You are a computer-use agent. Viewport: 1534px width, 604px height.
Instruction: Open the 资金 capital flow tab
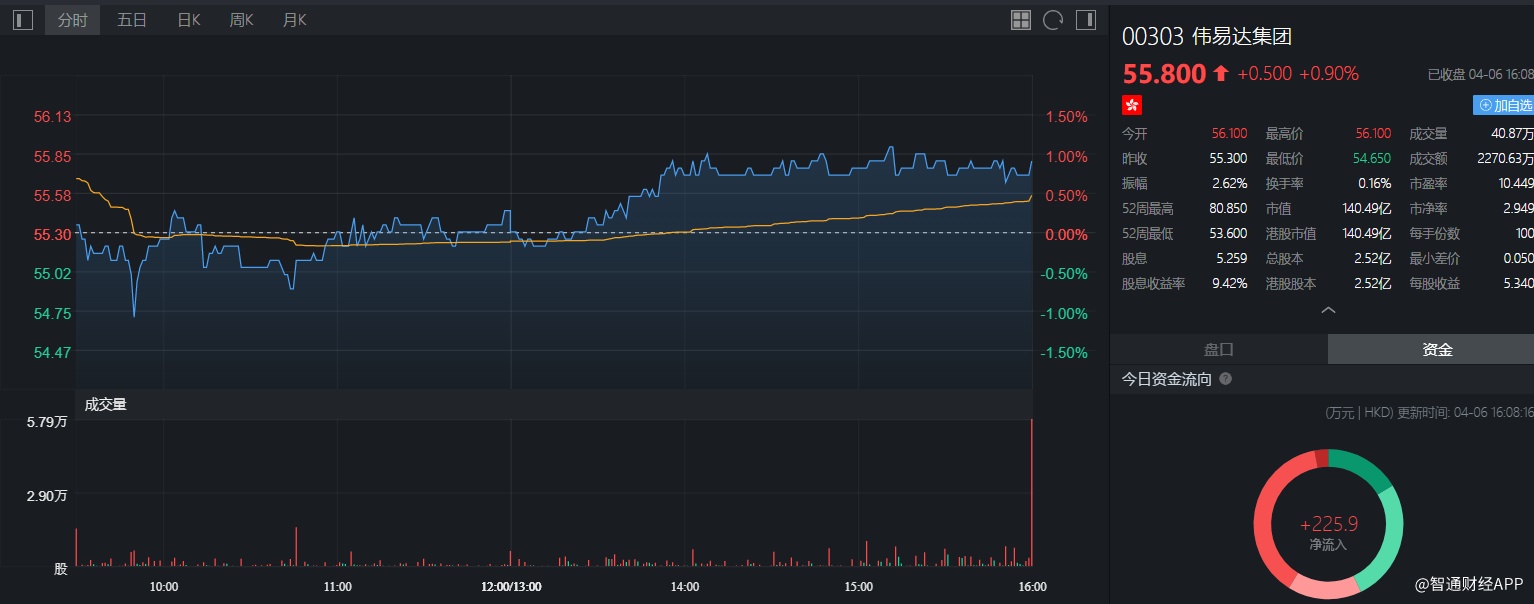[x=1437, y=349]
